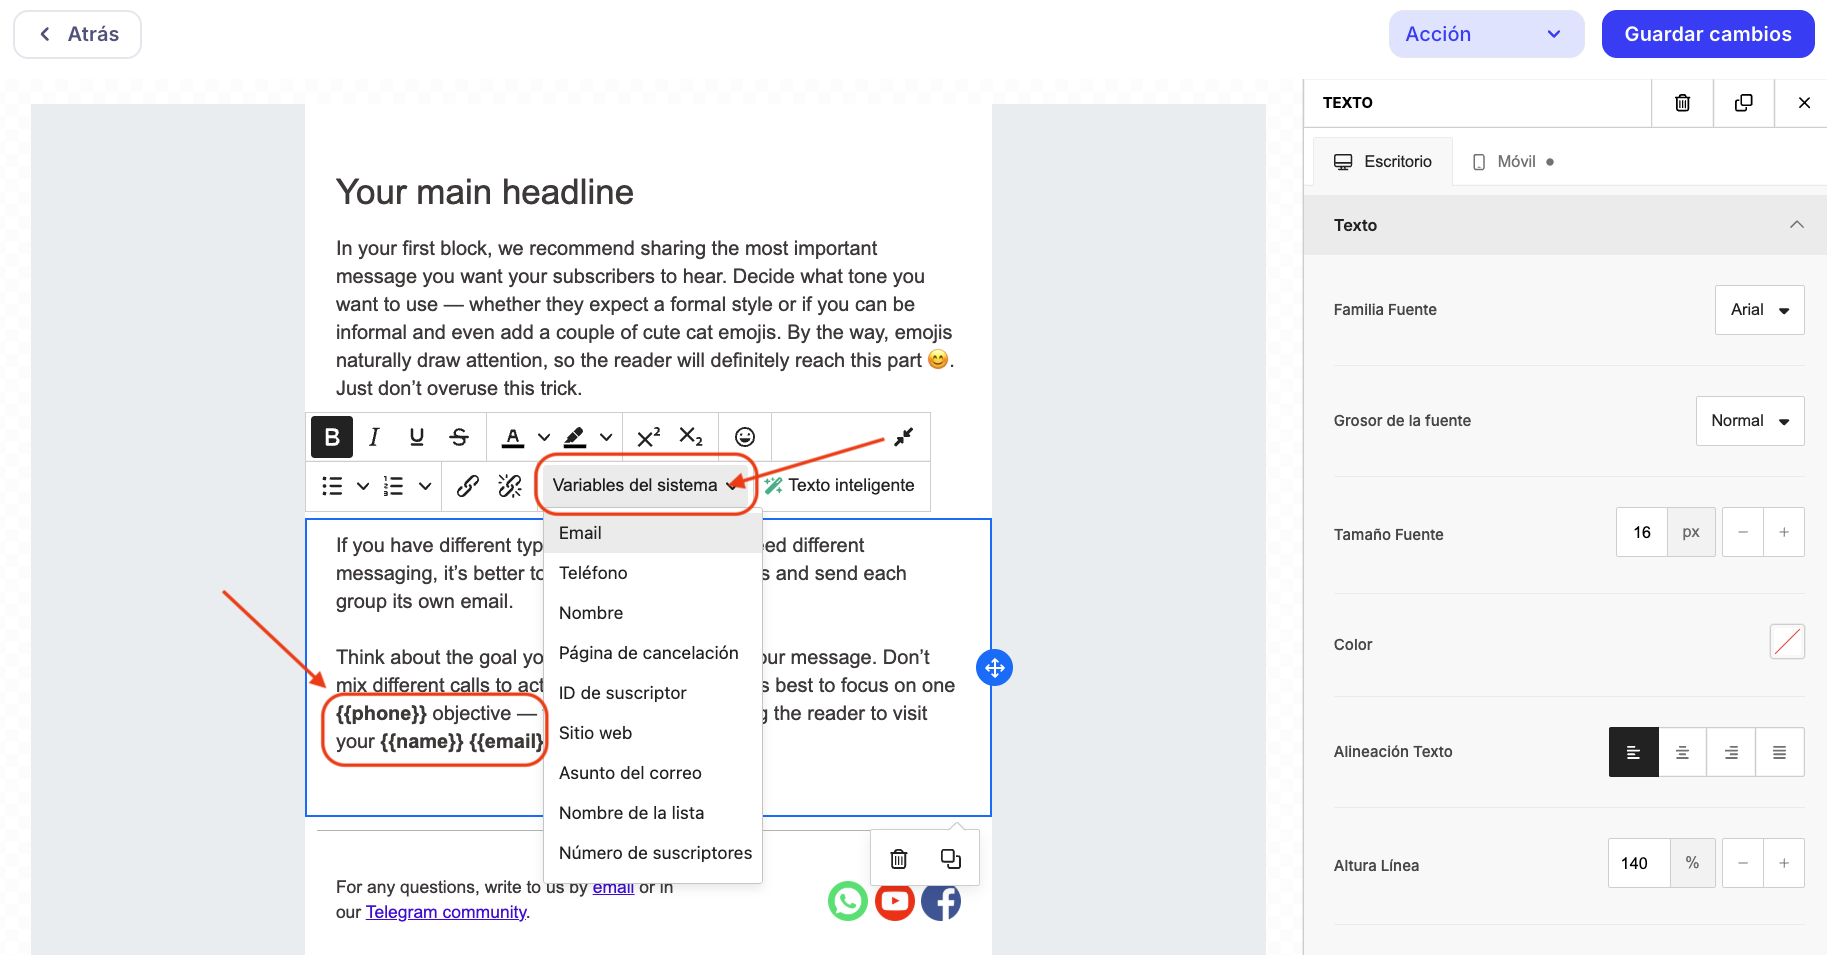The height and width of the screenshot is (955, 1827).
Task: Click the Tamaño Fuente value field
Action: [x=1641, y=532]
